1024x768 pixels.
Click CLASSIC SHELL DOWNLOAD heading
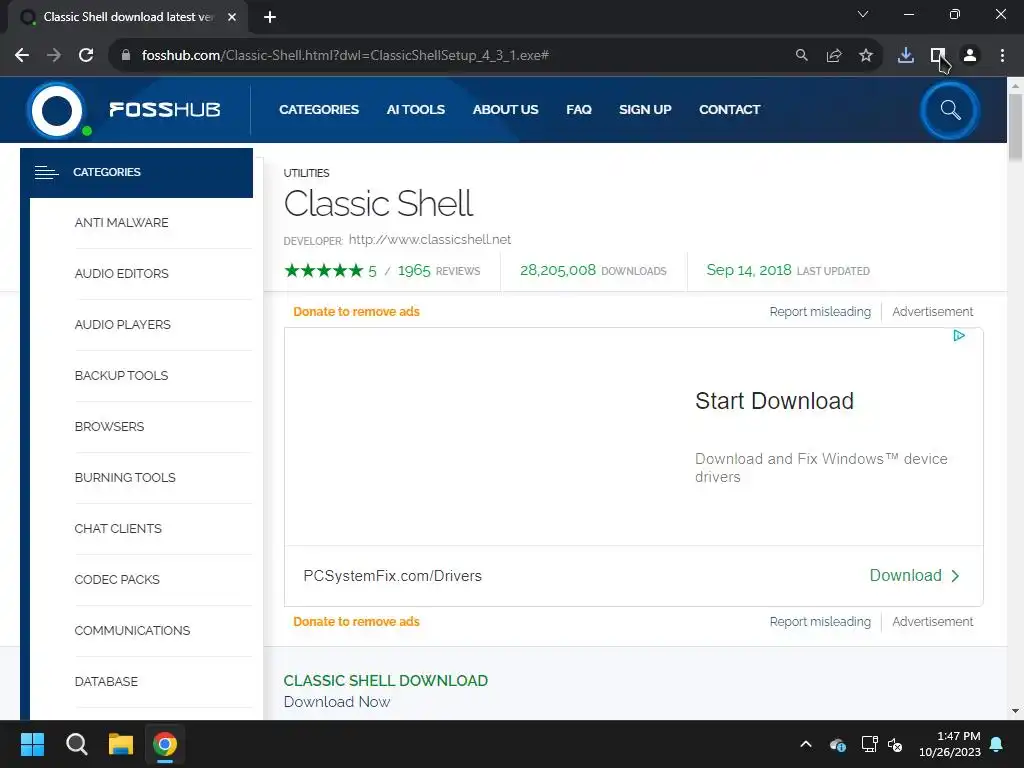tap(385, 680)
